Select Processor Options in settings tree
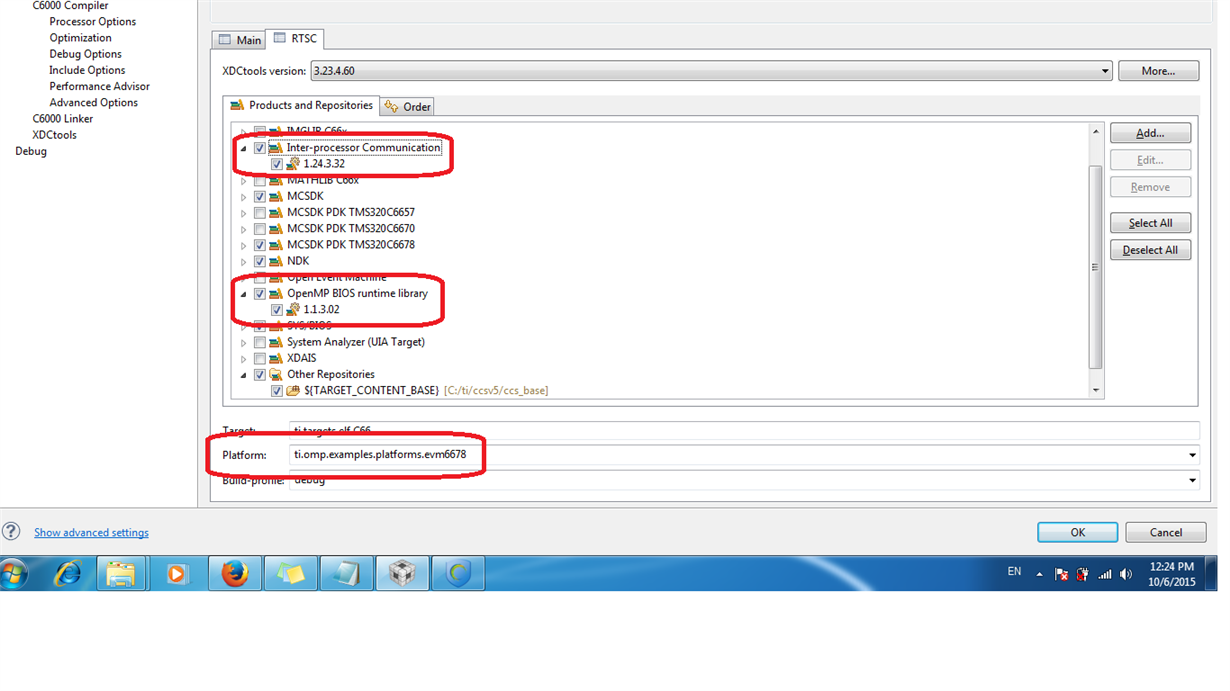Screen dimensions: 1230x691 click(93, 21)
